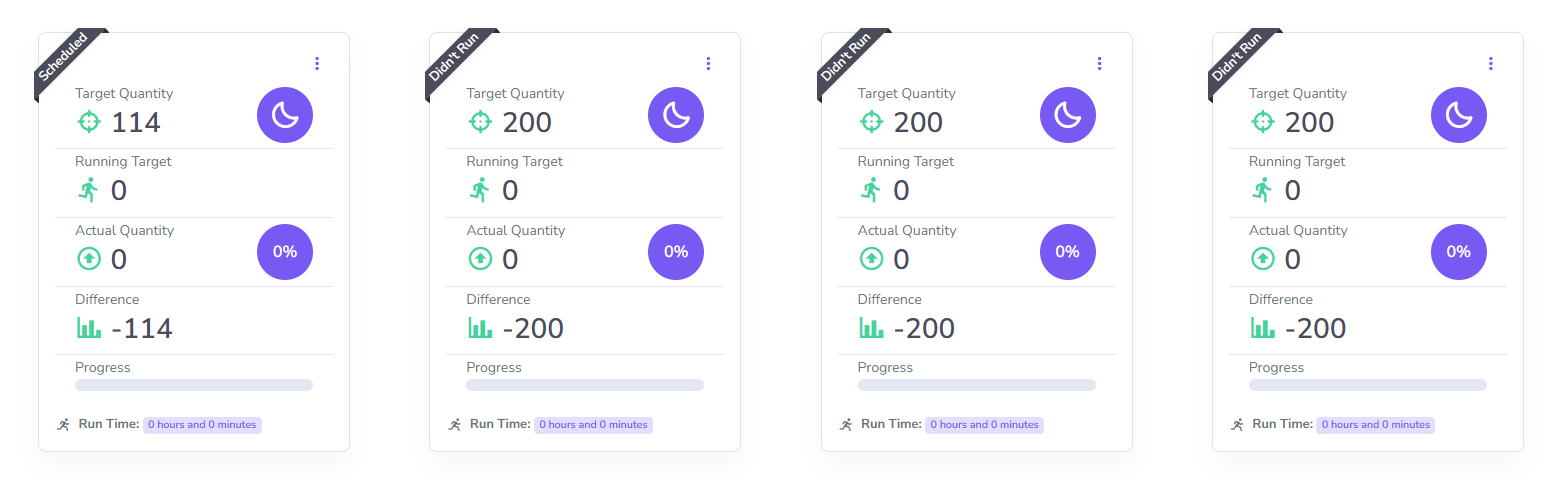Click the Progress bar on the Scheduled card
The width and height of the screenshot is (1553, 492).
point(194,385)
